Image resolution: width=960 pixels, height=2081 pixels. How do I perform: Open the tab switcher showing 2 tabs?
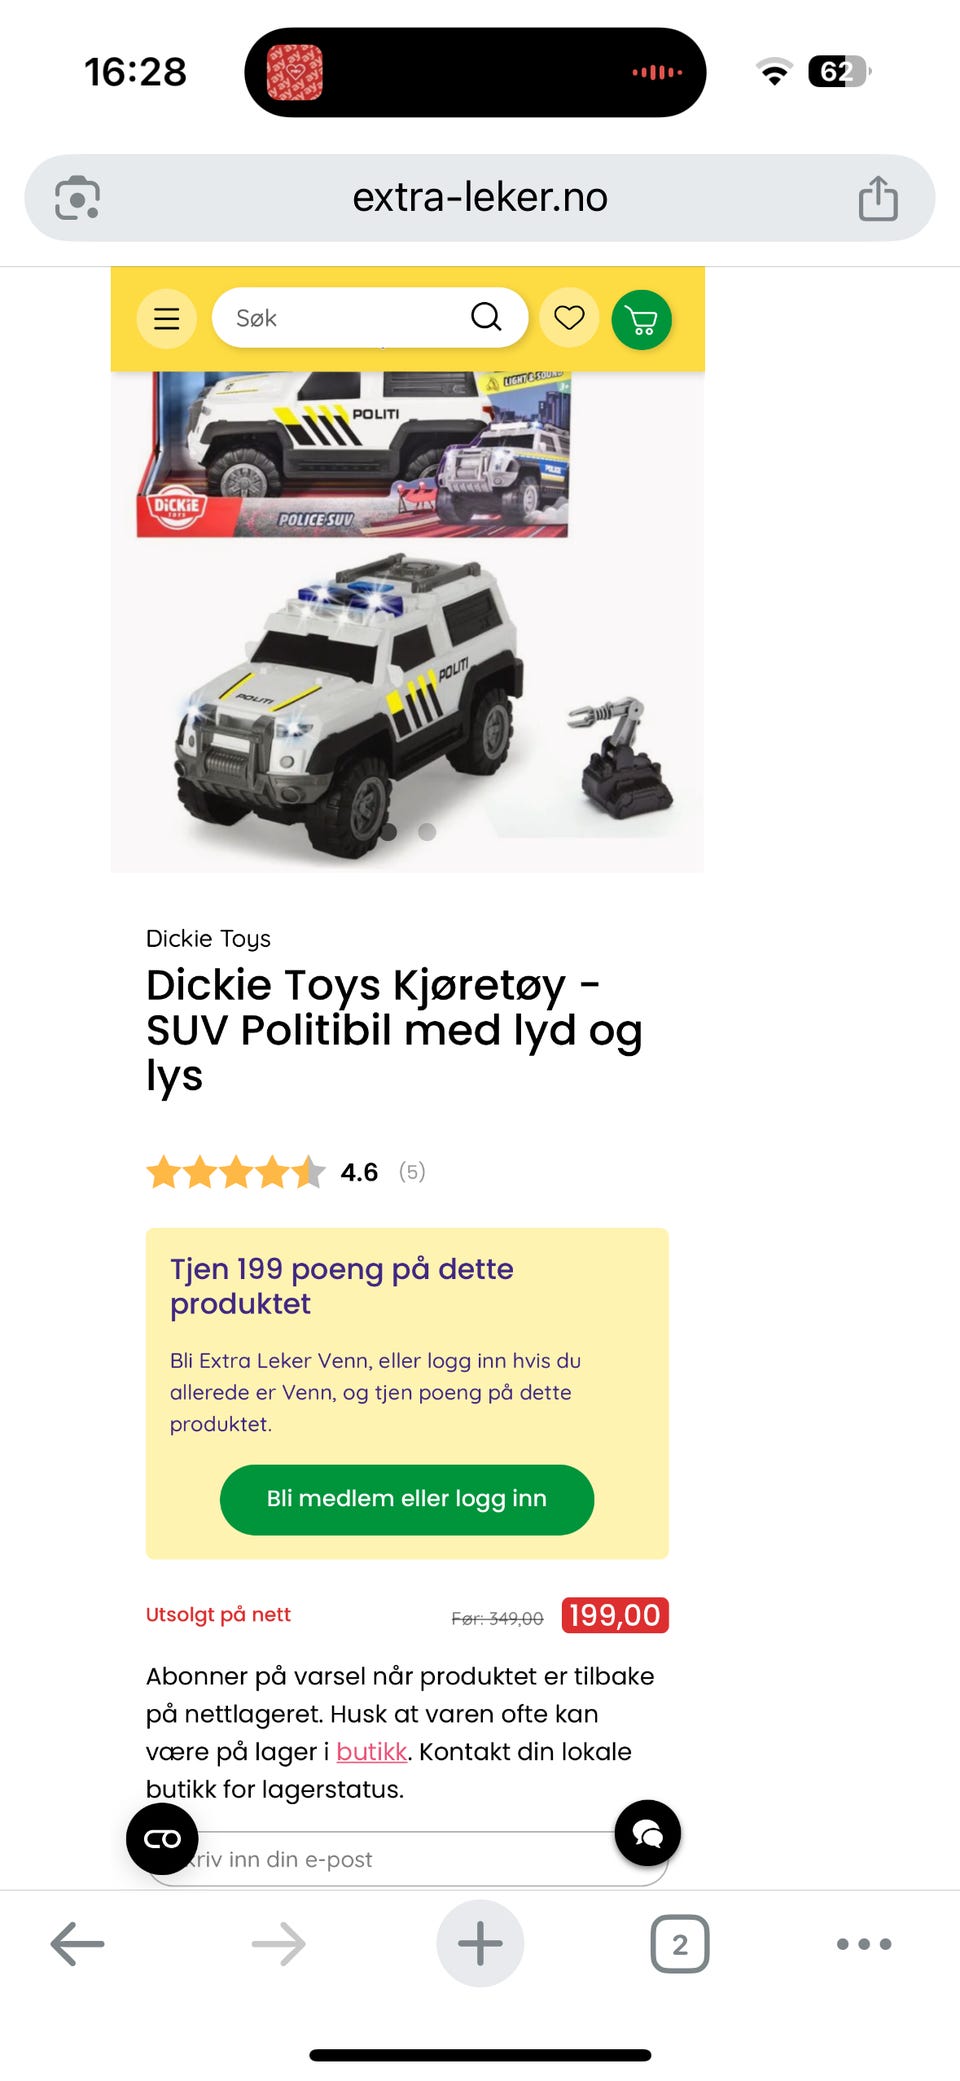(680, 1944)
